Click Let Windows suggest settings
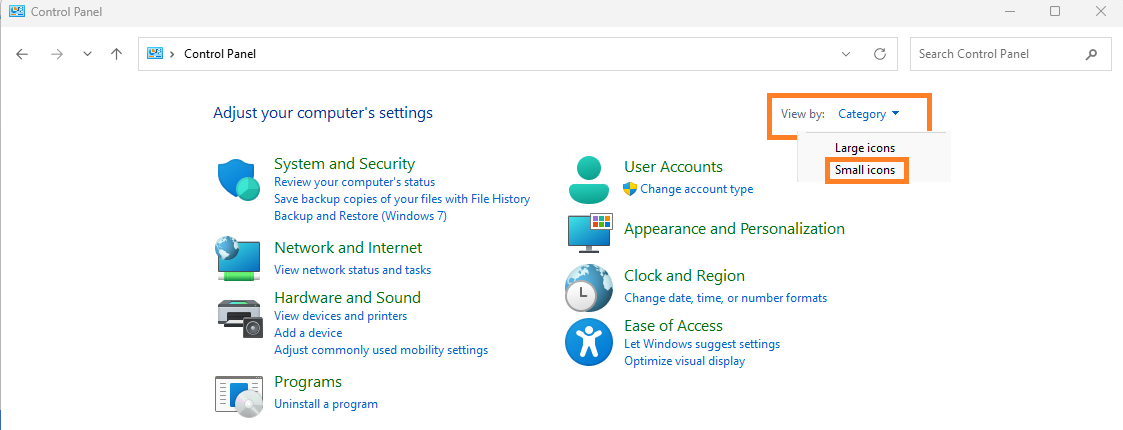 702,344
